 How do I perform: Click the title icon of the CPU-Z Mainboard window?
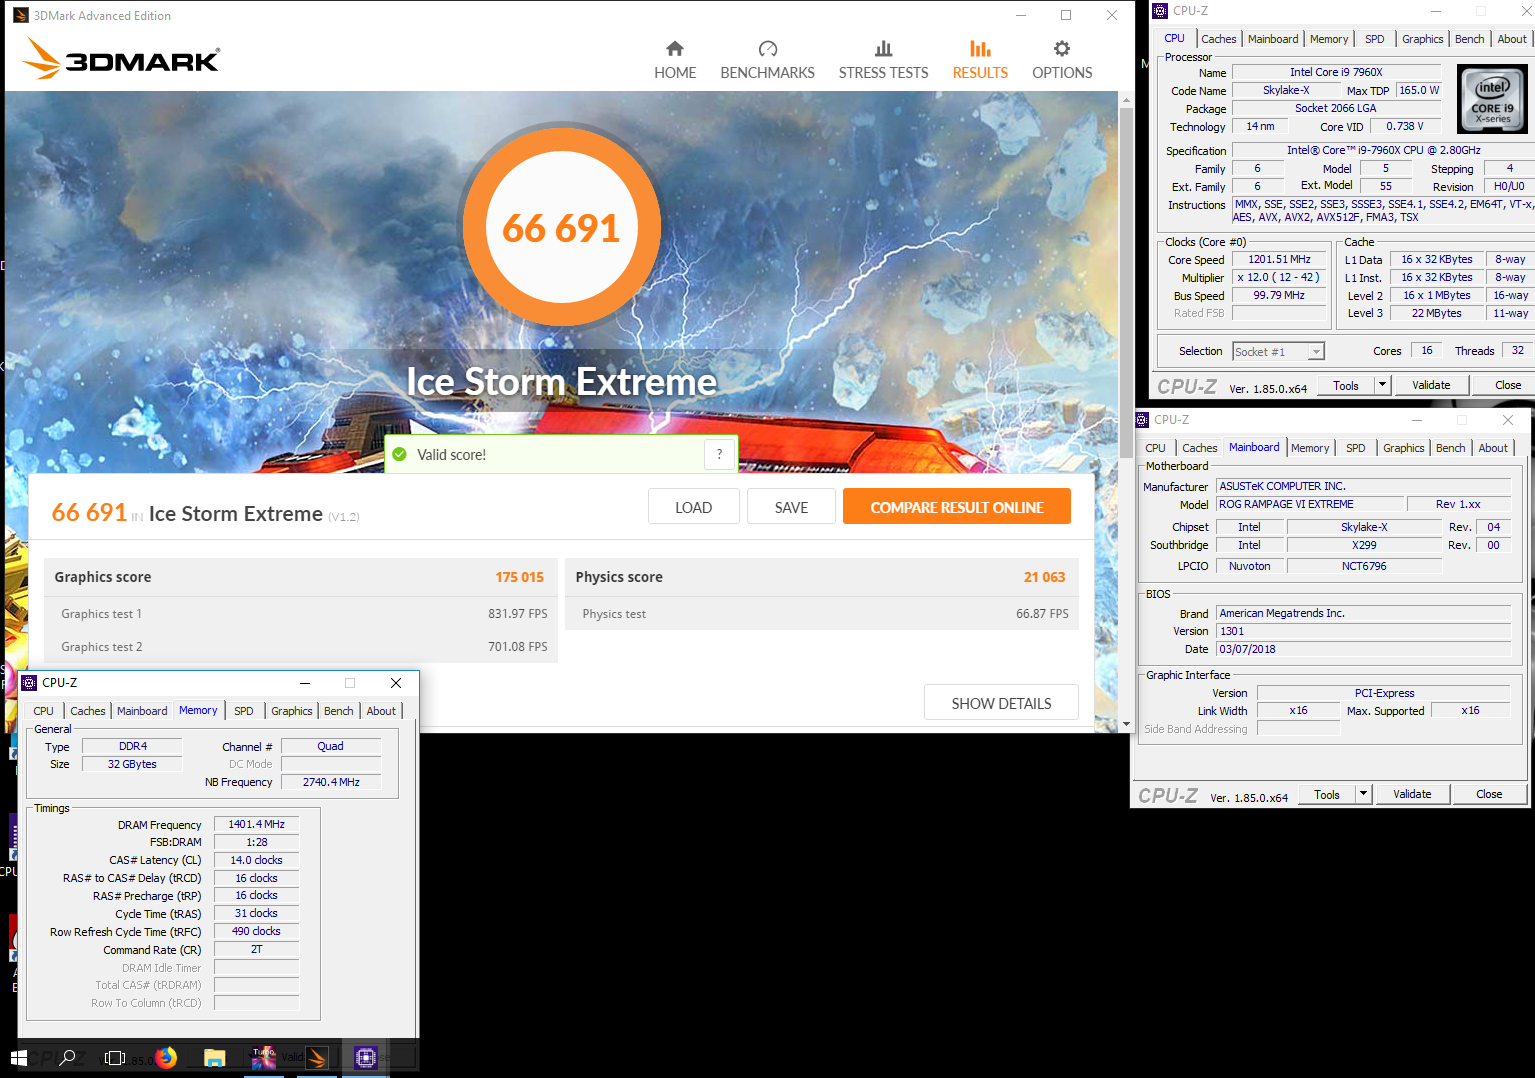pyautogui.click(x=1142, y=420)
